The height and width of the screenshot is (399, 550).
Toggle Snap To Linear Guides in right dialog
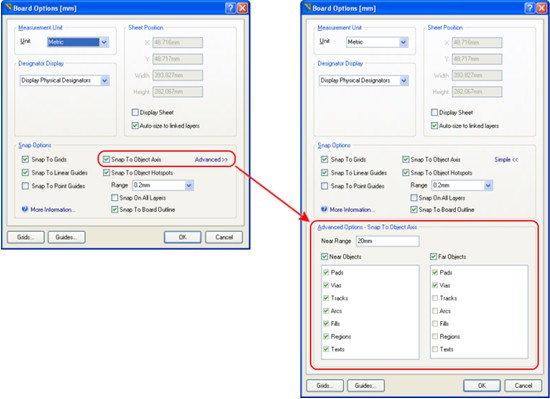point(324,173)
